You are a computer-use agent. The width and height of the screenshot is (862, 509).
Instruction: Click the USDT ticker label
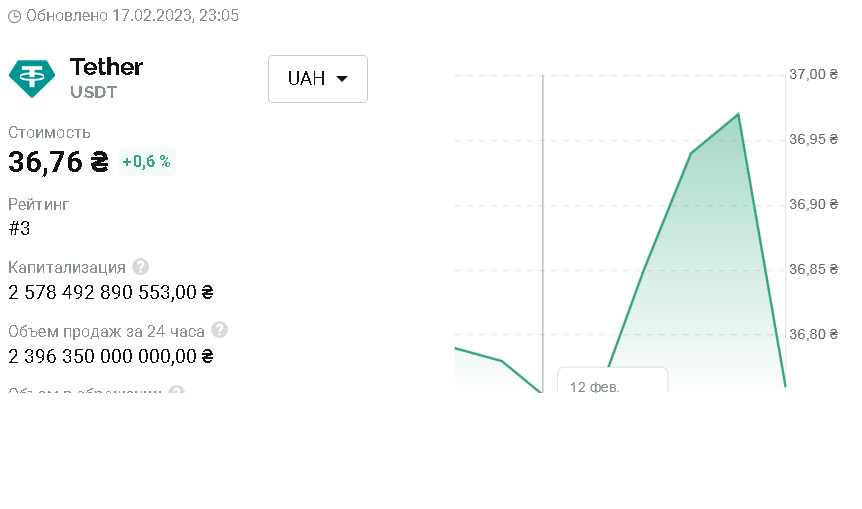pos(93,92)
